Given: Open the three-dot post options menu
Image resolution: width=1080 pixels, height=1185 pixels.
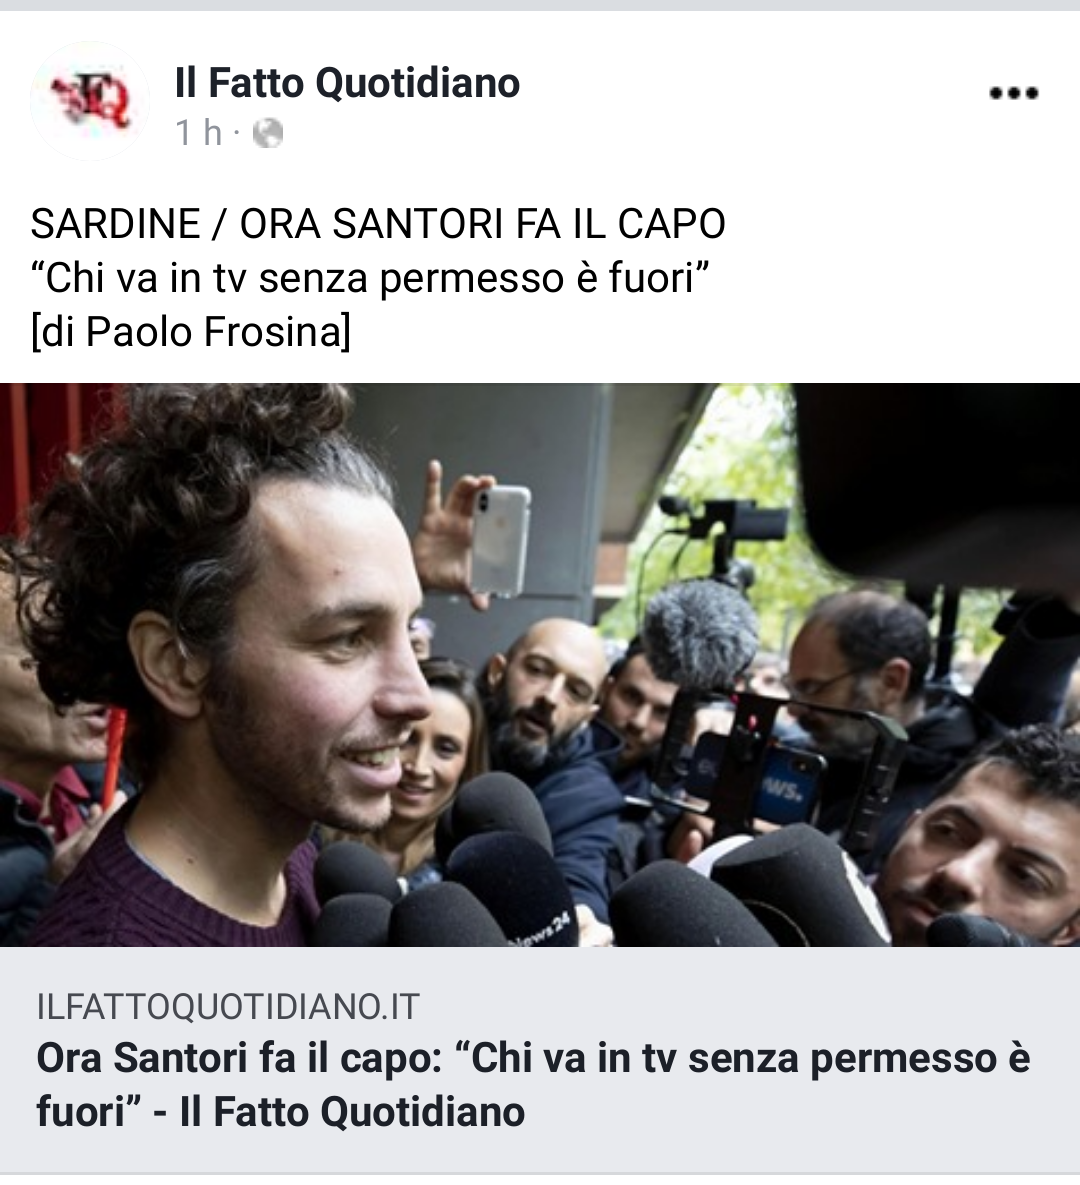Looking at the screenshot, I should point(1013,93).
